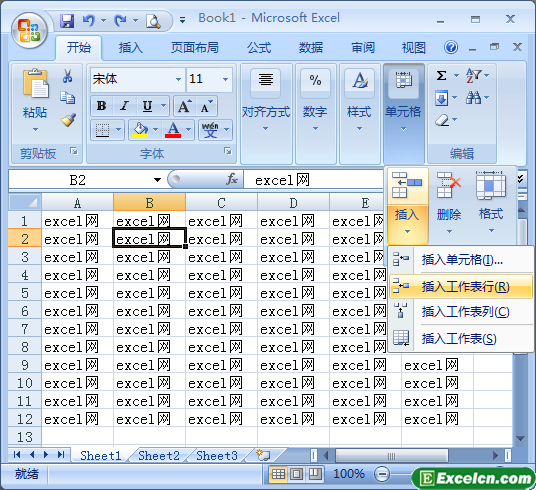Image resolution: width=536 pixels, height=490 pixels.
Task: Click the phonetic guide wén icon
Action: (210, 130)
